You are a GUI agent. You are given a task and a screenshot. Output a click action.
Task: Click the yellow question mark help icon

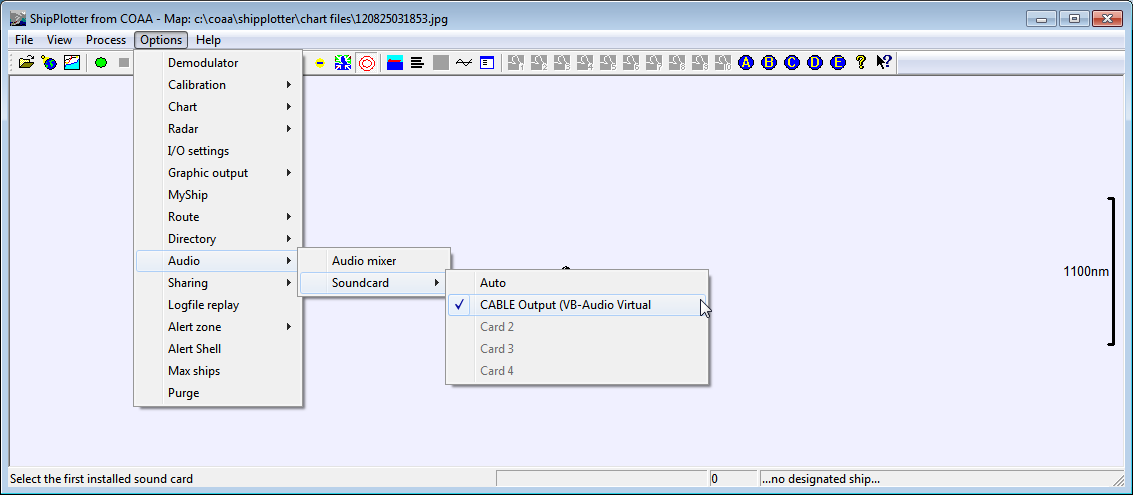pos(861,63)
